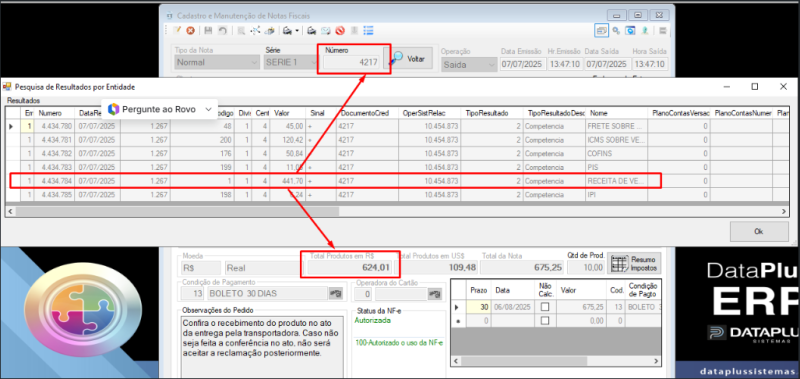800x379 pixels.
Task: Click the undo arrow toolbar icon
Action: (x=222, y=31)
